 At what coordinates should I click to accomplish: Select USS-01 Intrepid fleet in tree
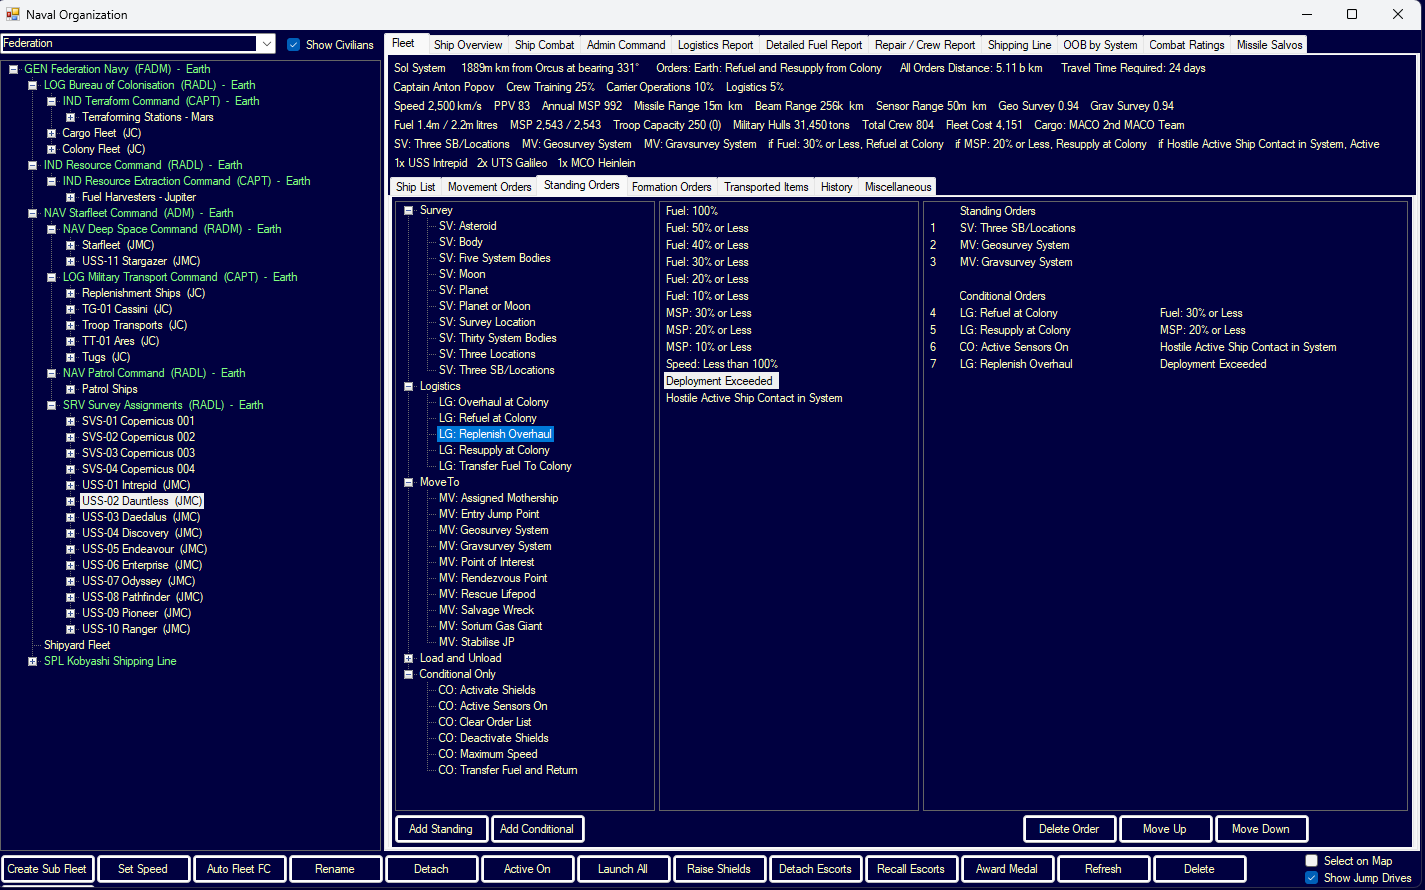[x=136, y=485]
